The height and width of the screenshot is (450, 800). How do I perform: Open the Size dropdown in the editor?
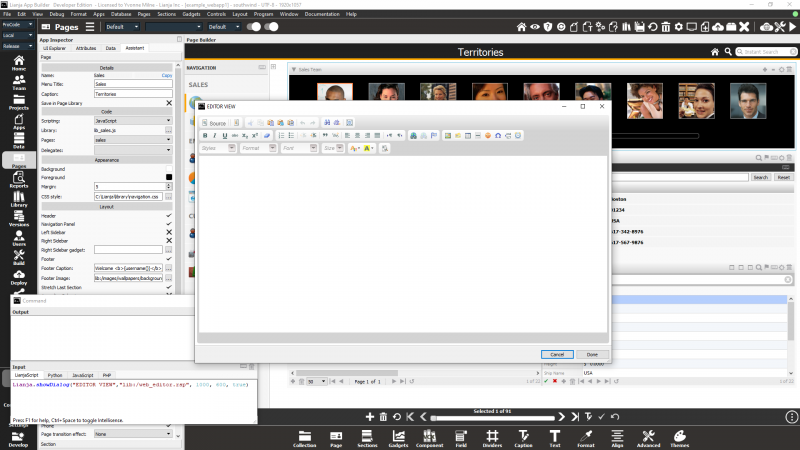pos(333,148)
